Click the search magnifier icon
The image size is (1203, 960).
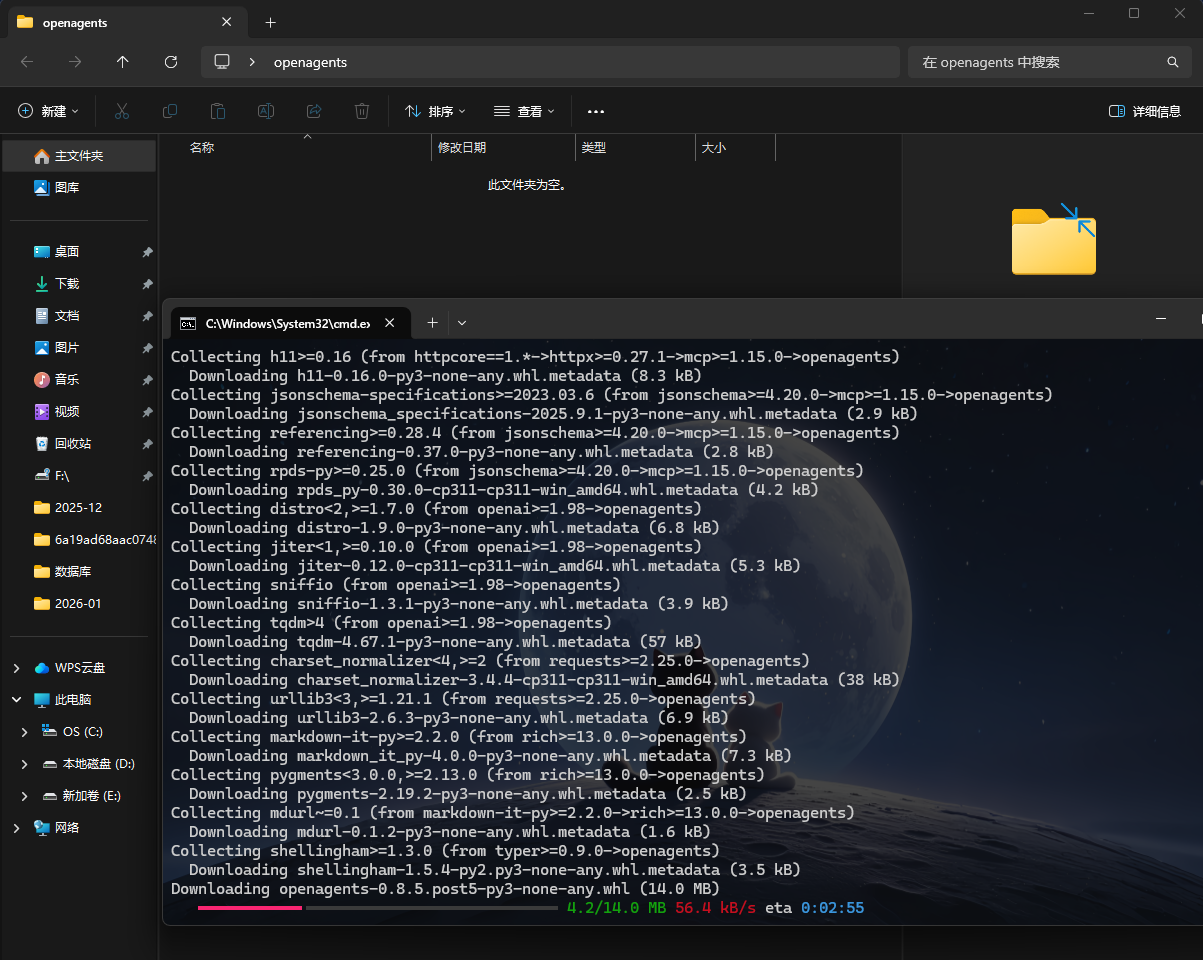1173,62
